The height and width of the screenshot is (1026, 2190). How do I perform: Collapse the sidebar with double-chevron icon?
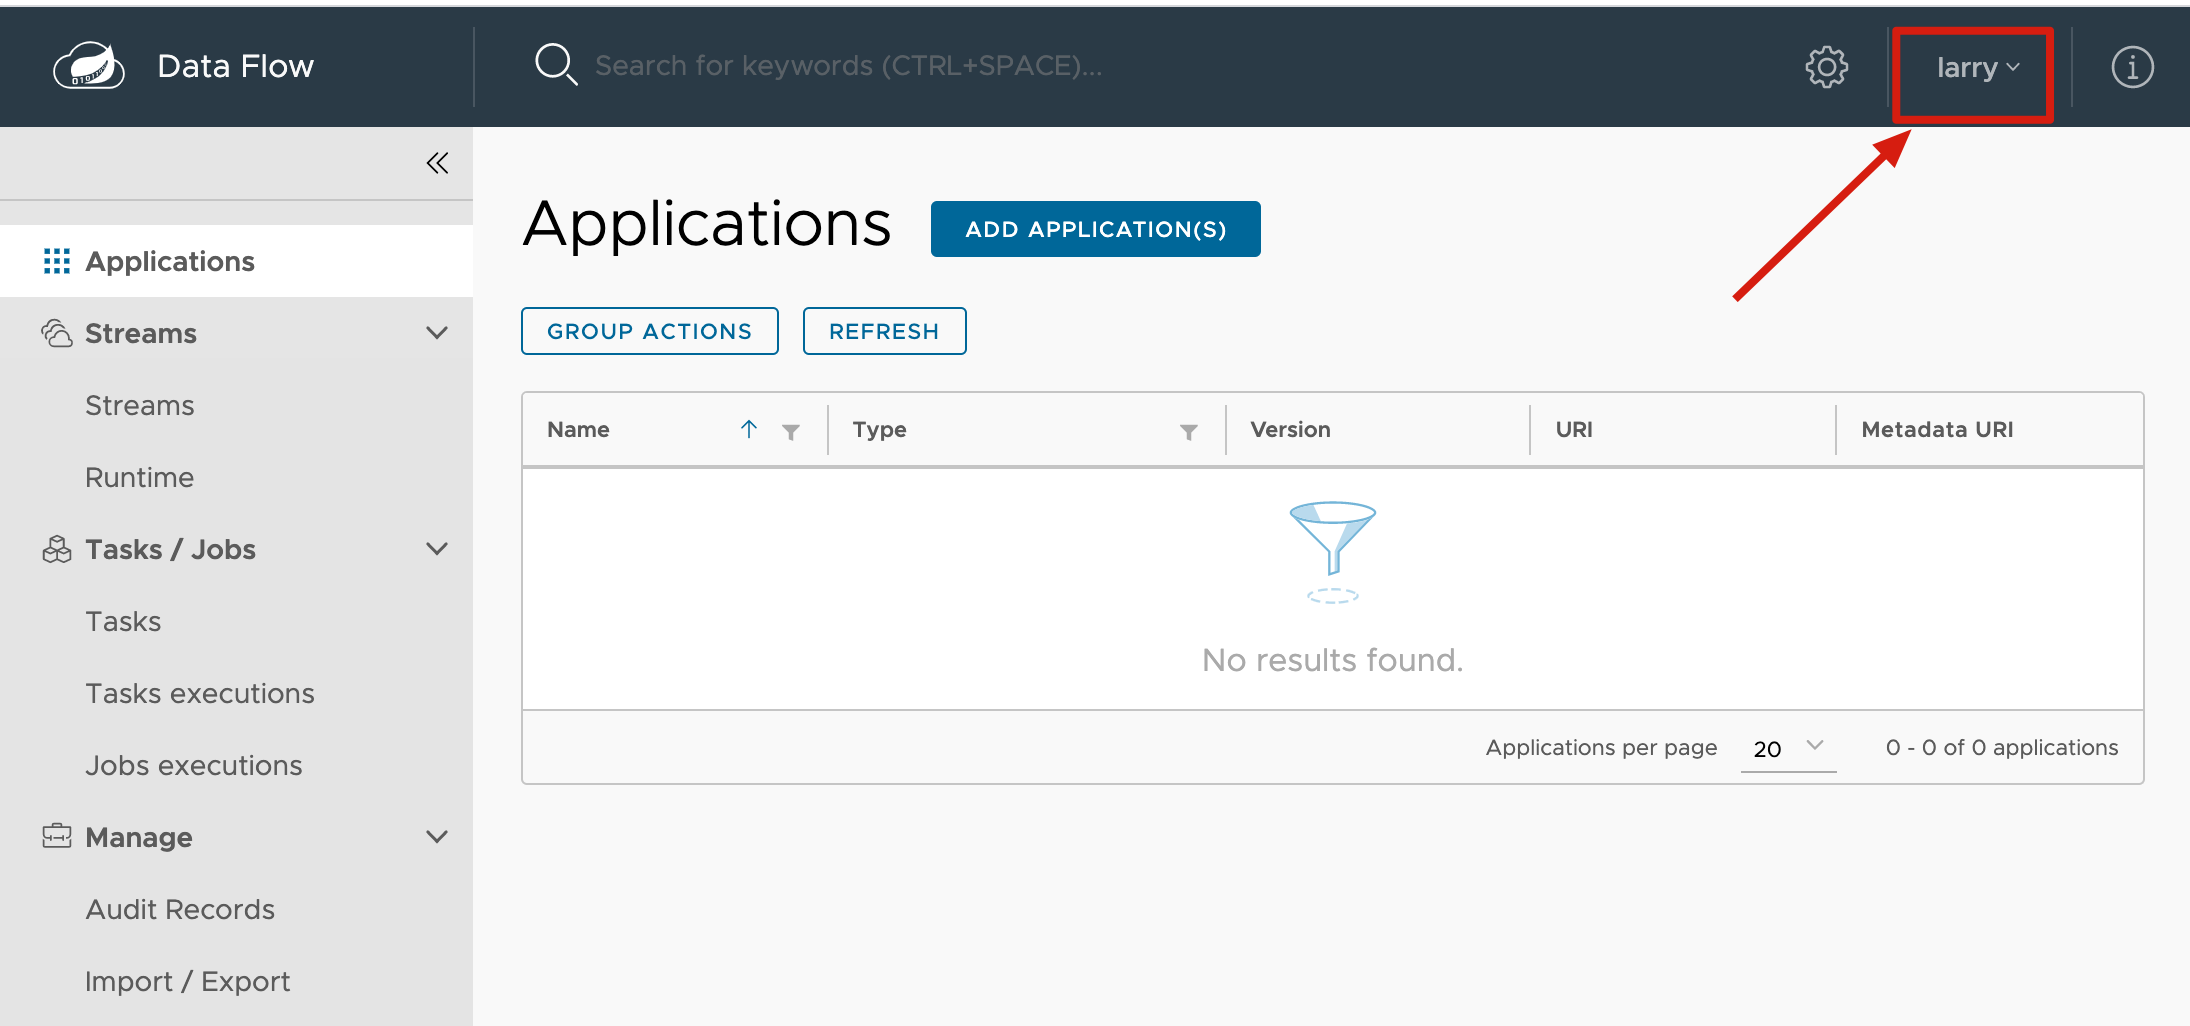click(x=437, y=163)
